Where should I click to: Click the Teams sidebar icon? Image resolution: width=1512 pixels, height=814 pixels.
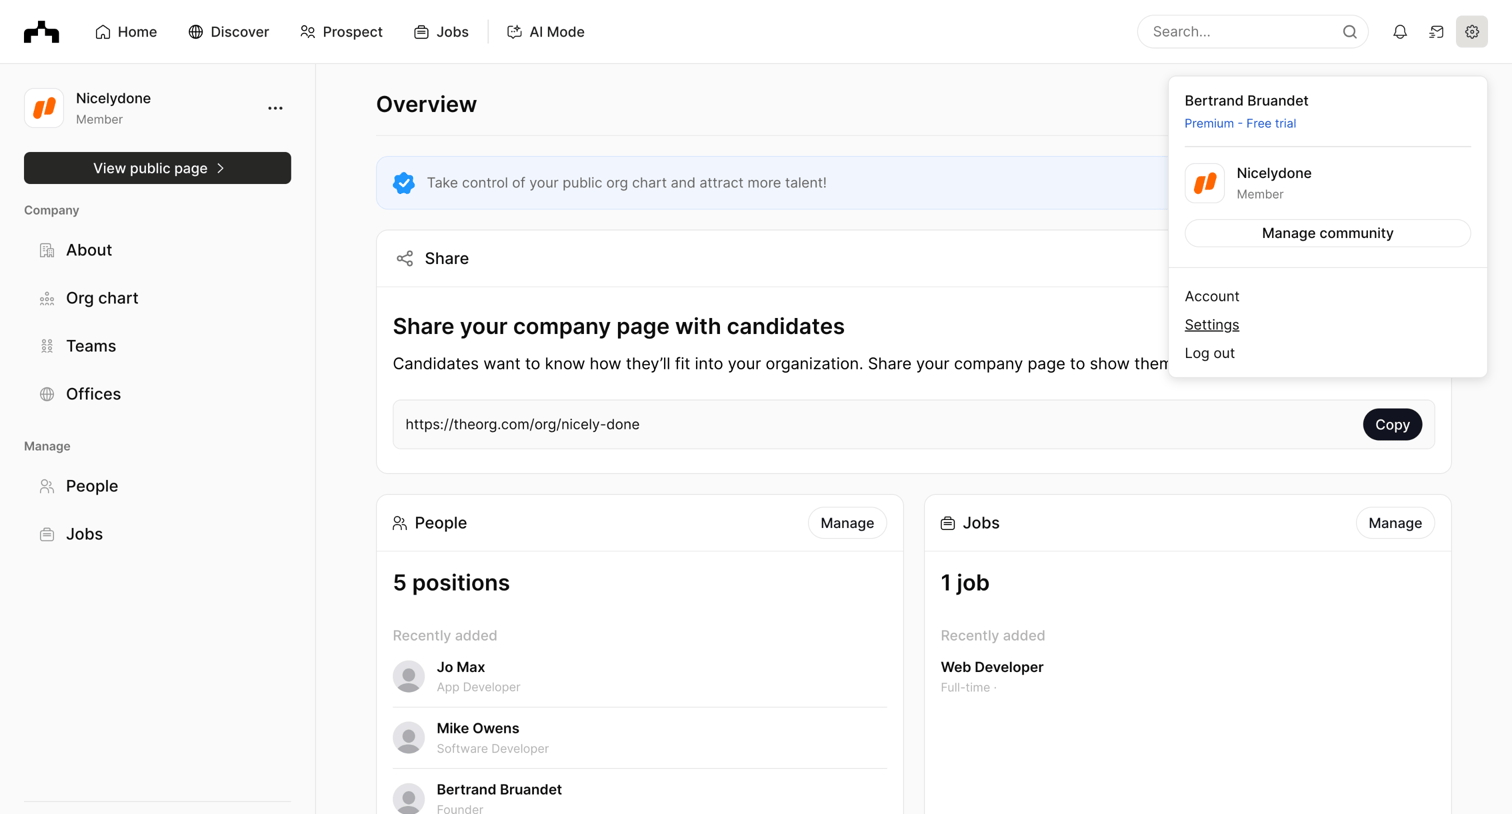point(47,346)
